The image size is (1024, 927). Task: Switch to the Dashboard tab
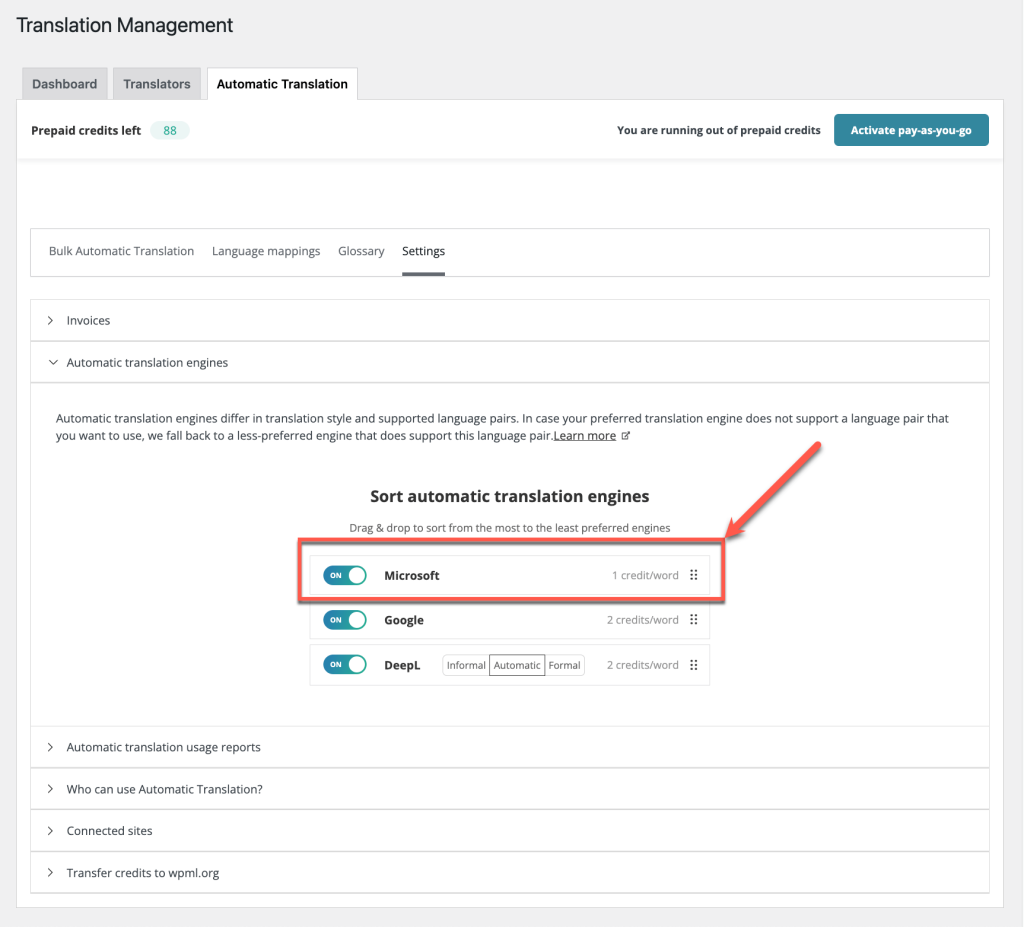point(64,84)
